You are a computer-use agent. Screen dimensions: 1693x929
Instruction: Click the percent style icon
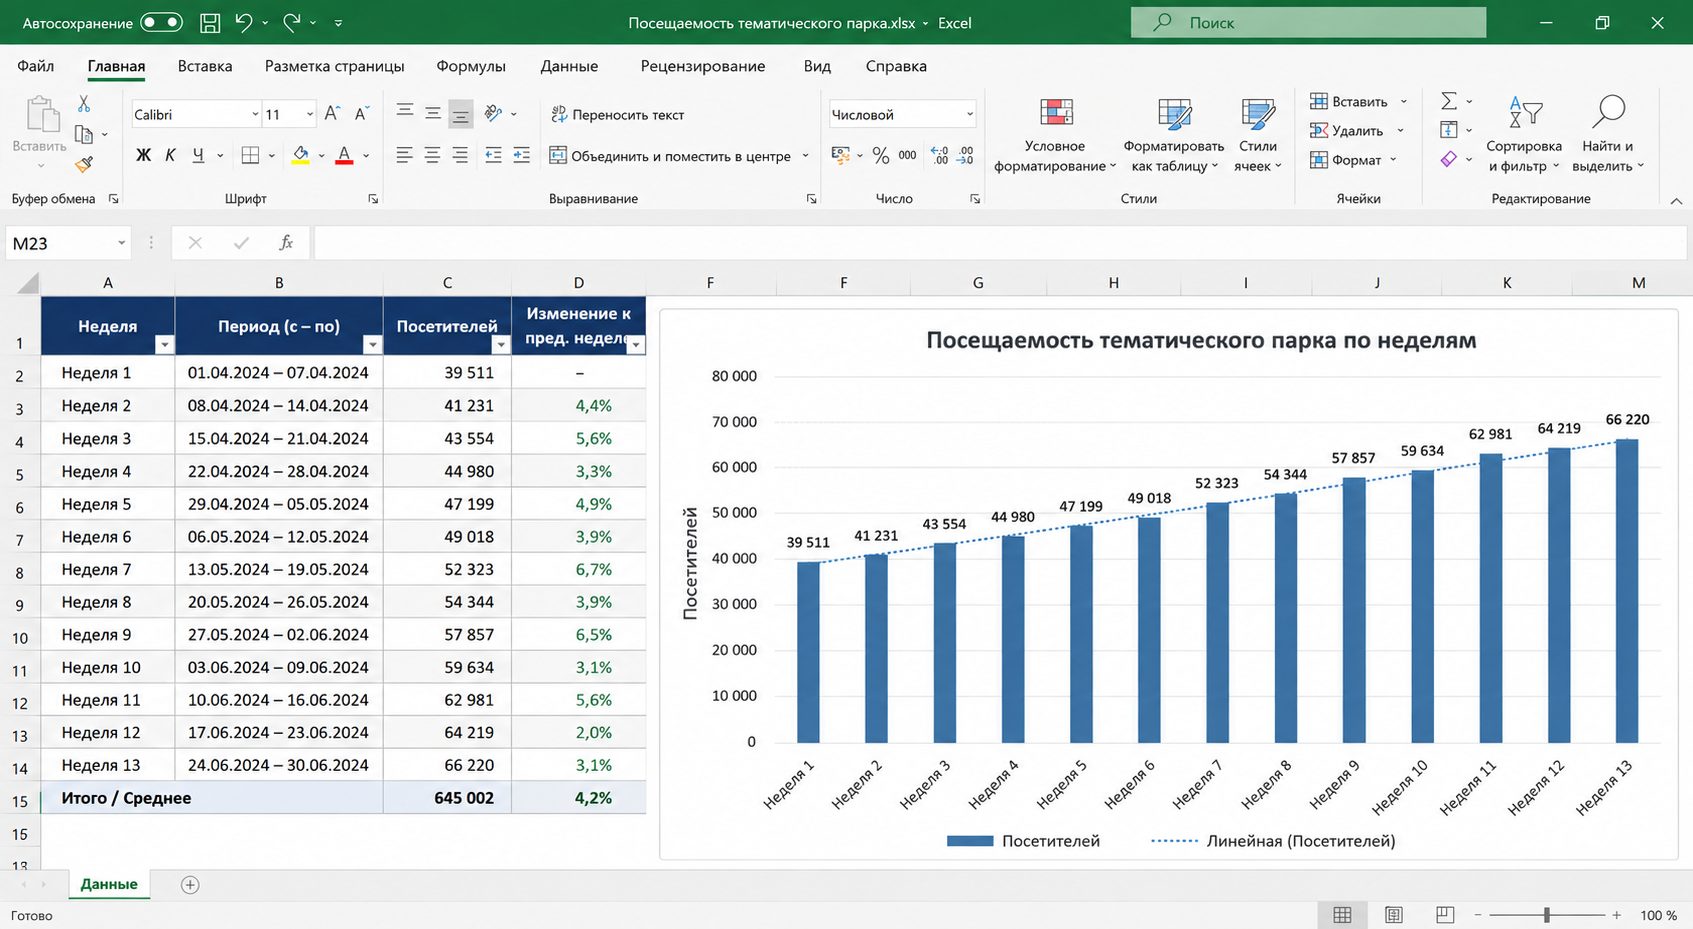[x=880, y=155]
